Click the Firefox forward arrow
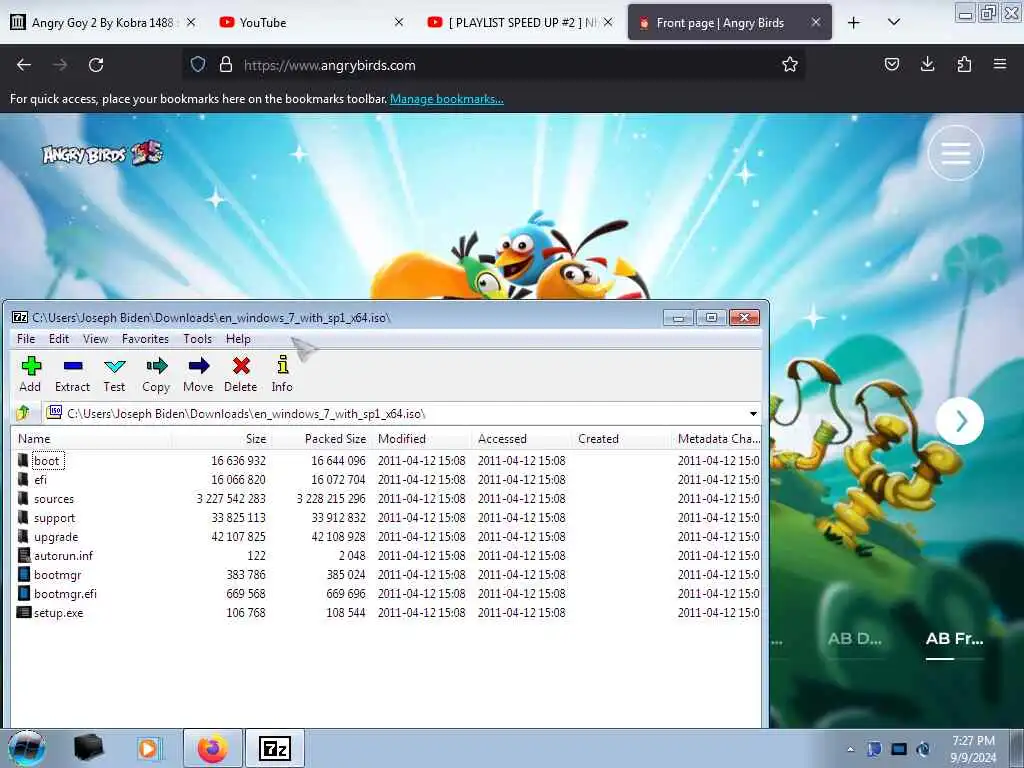Image resolution: width=1024 pixels, height=768 pixels. tap(60, 65)
